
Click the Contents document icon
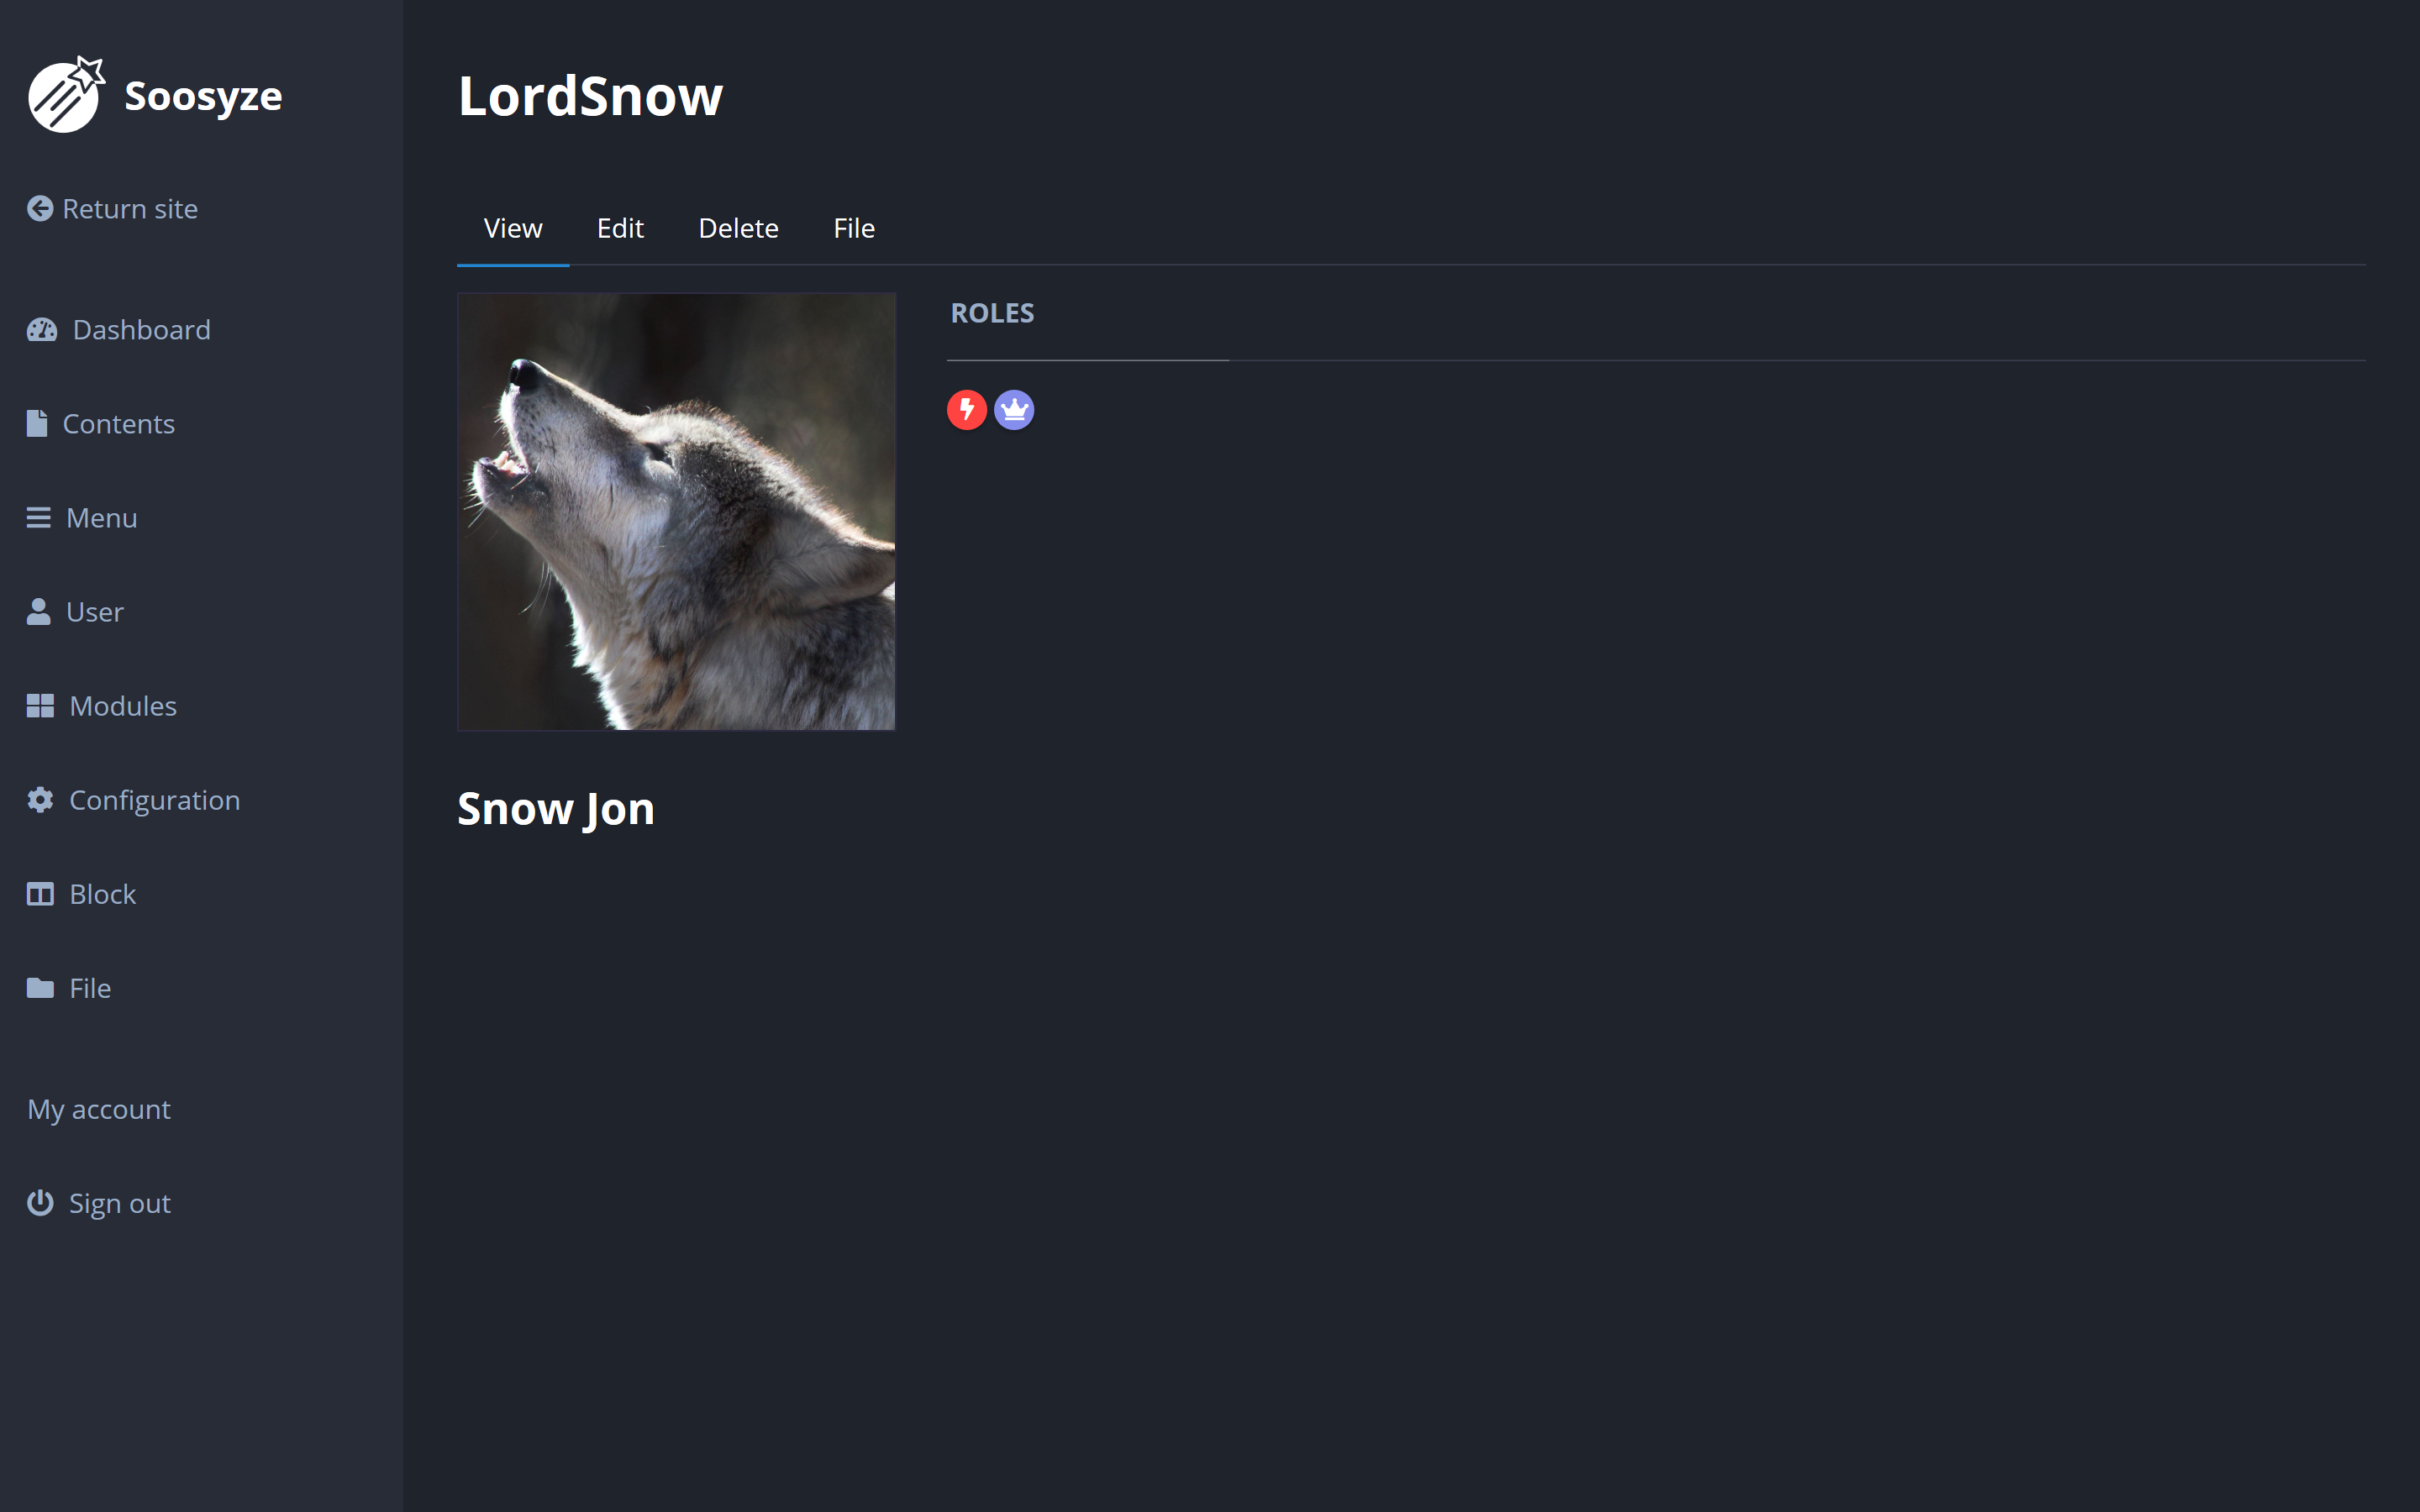pyautogui.click(x=37, y=424)
